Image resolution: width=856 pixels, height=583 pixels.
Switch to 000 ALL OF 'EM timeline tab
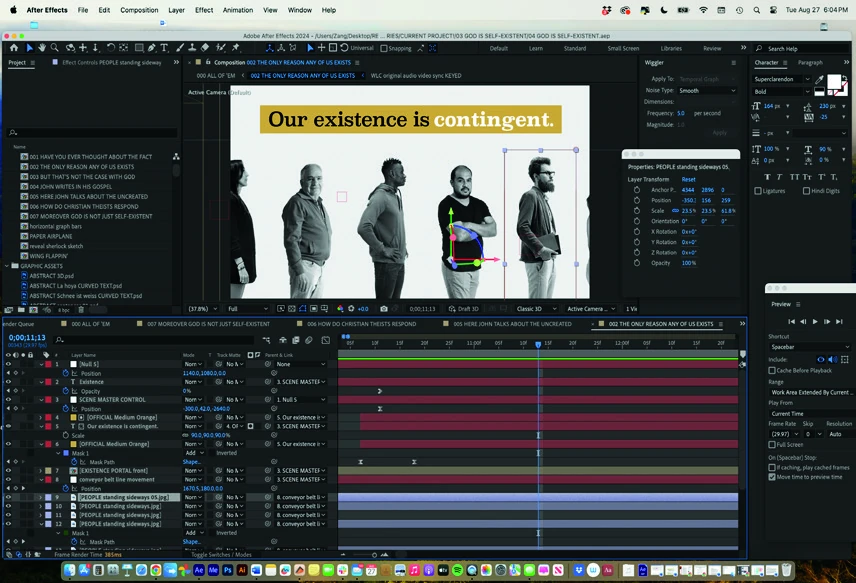tap(91, 324)
